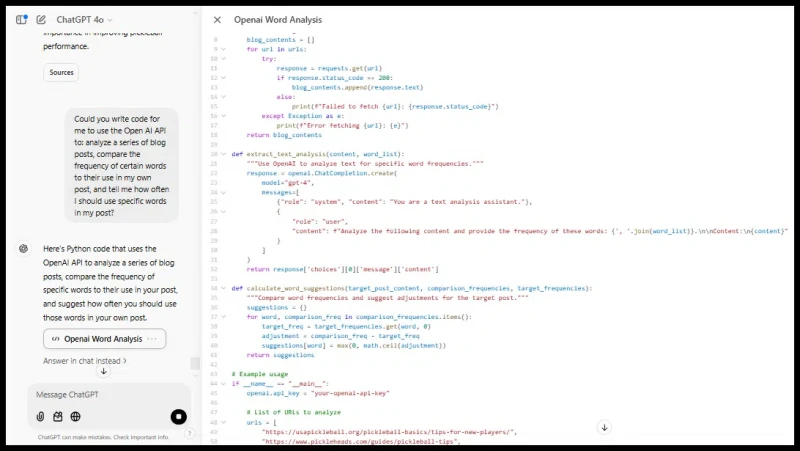Enable web search with the globe icon
This screenshot has width=800, height=451.
coord(76,416)
